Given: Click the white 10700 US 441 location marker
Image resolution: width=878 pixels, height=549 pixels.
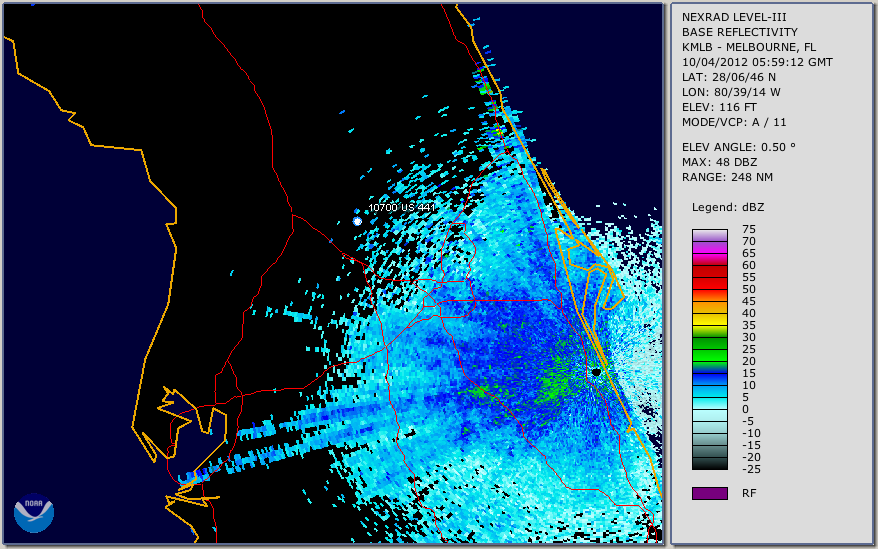Looking at the screenshot, I should [357, 221].
